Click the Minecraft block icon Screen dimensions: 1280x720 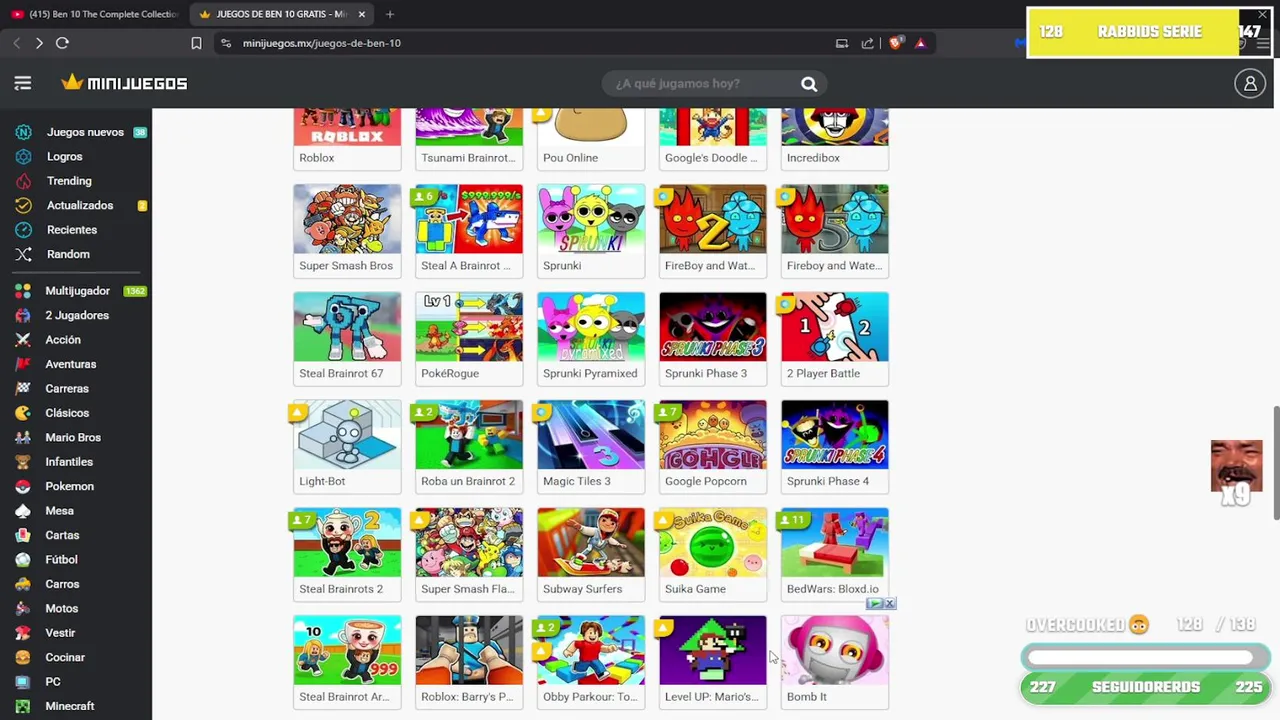(x=23, y=706)
